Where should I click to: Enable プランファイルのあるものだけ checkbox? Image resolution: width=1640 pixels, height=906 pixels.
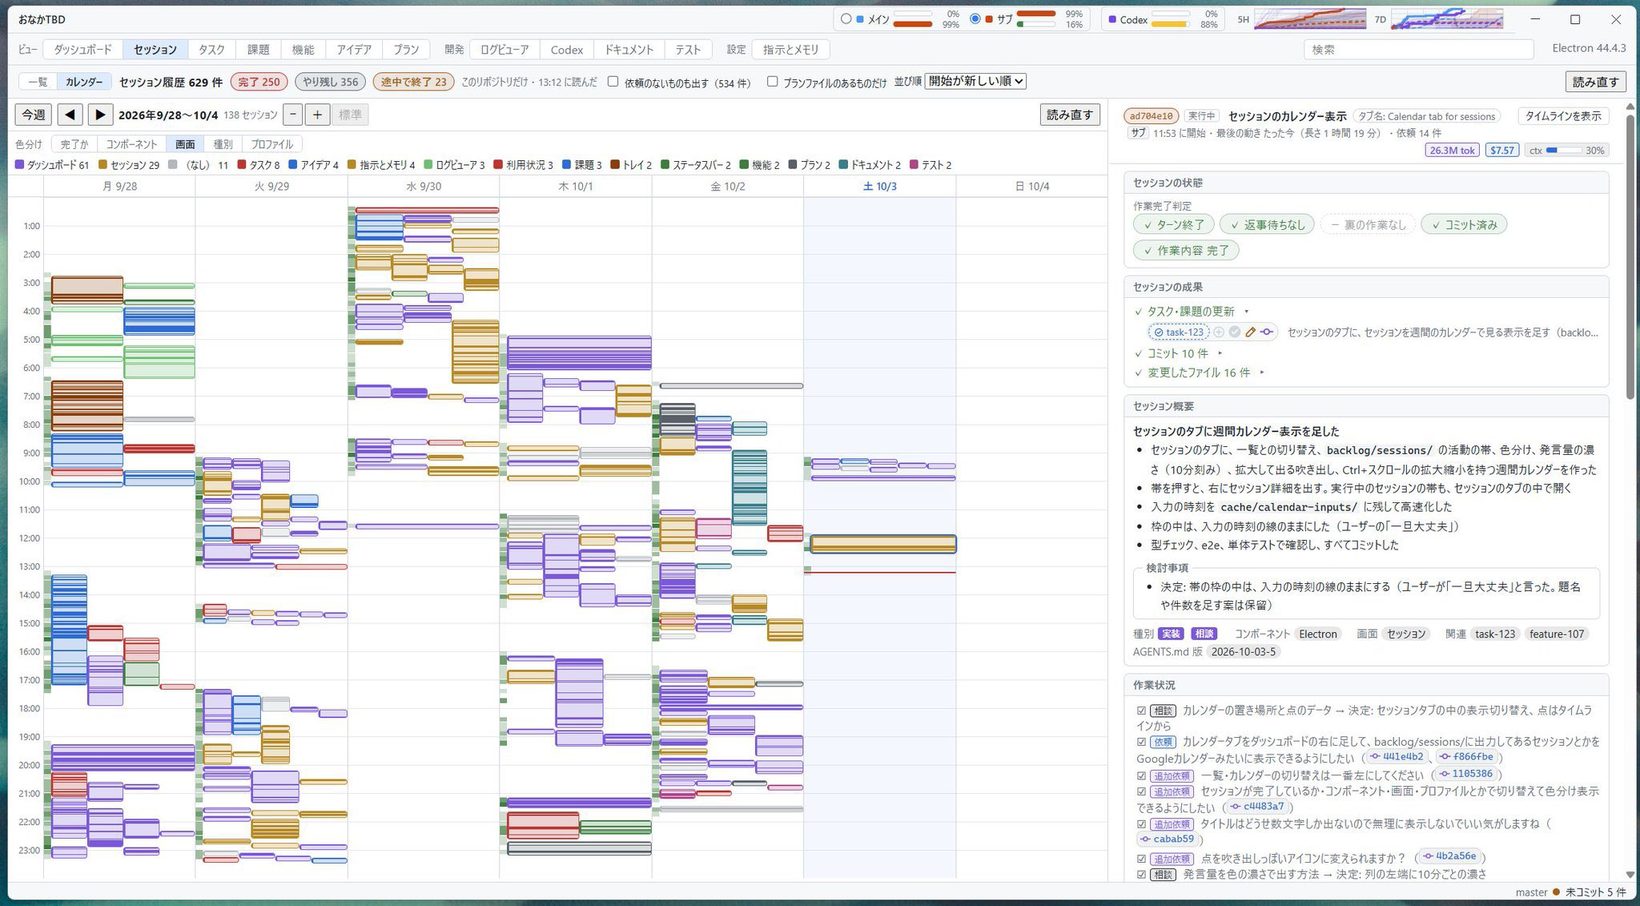click(772, 82)
